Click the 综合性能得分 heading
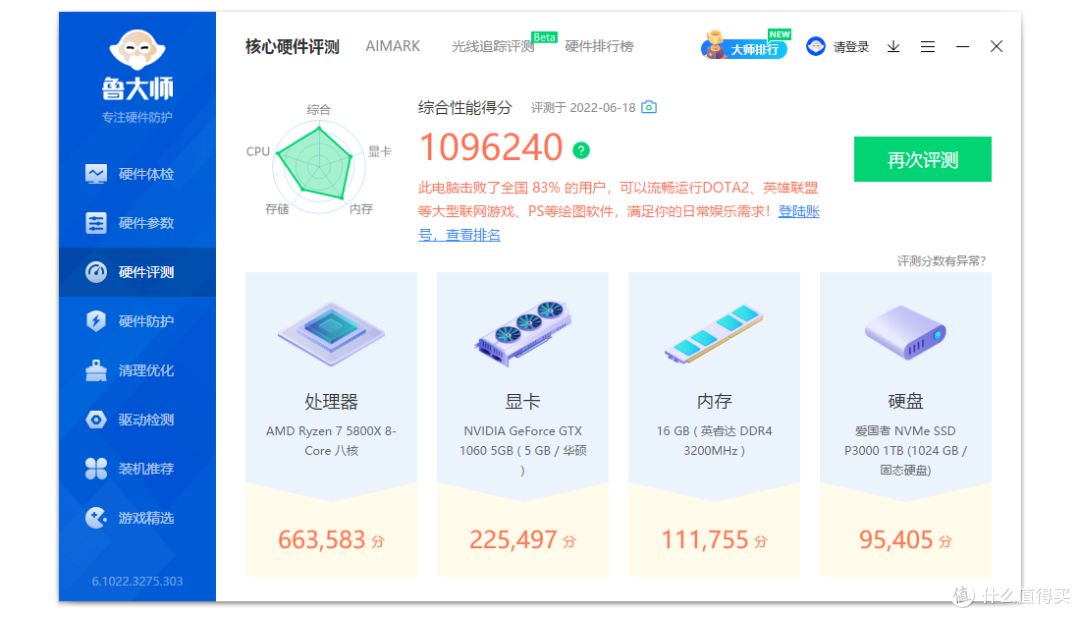 465,107
